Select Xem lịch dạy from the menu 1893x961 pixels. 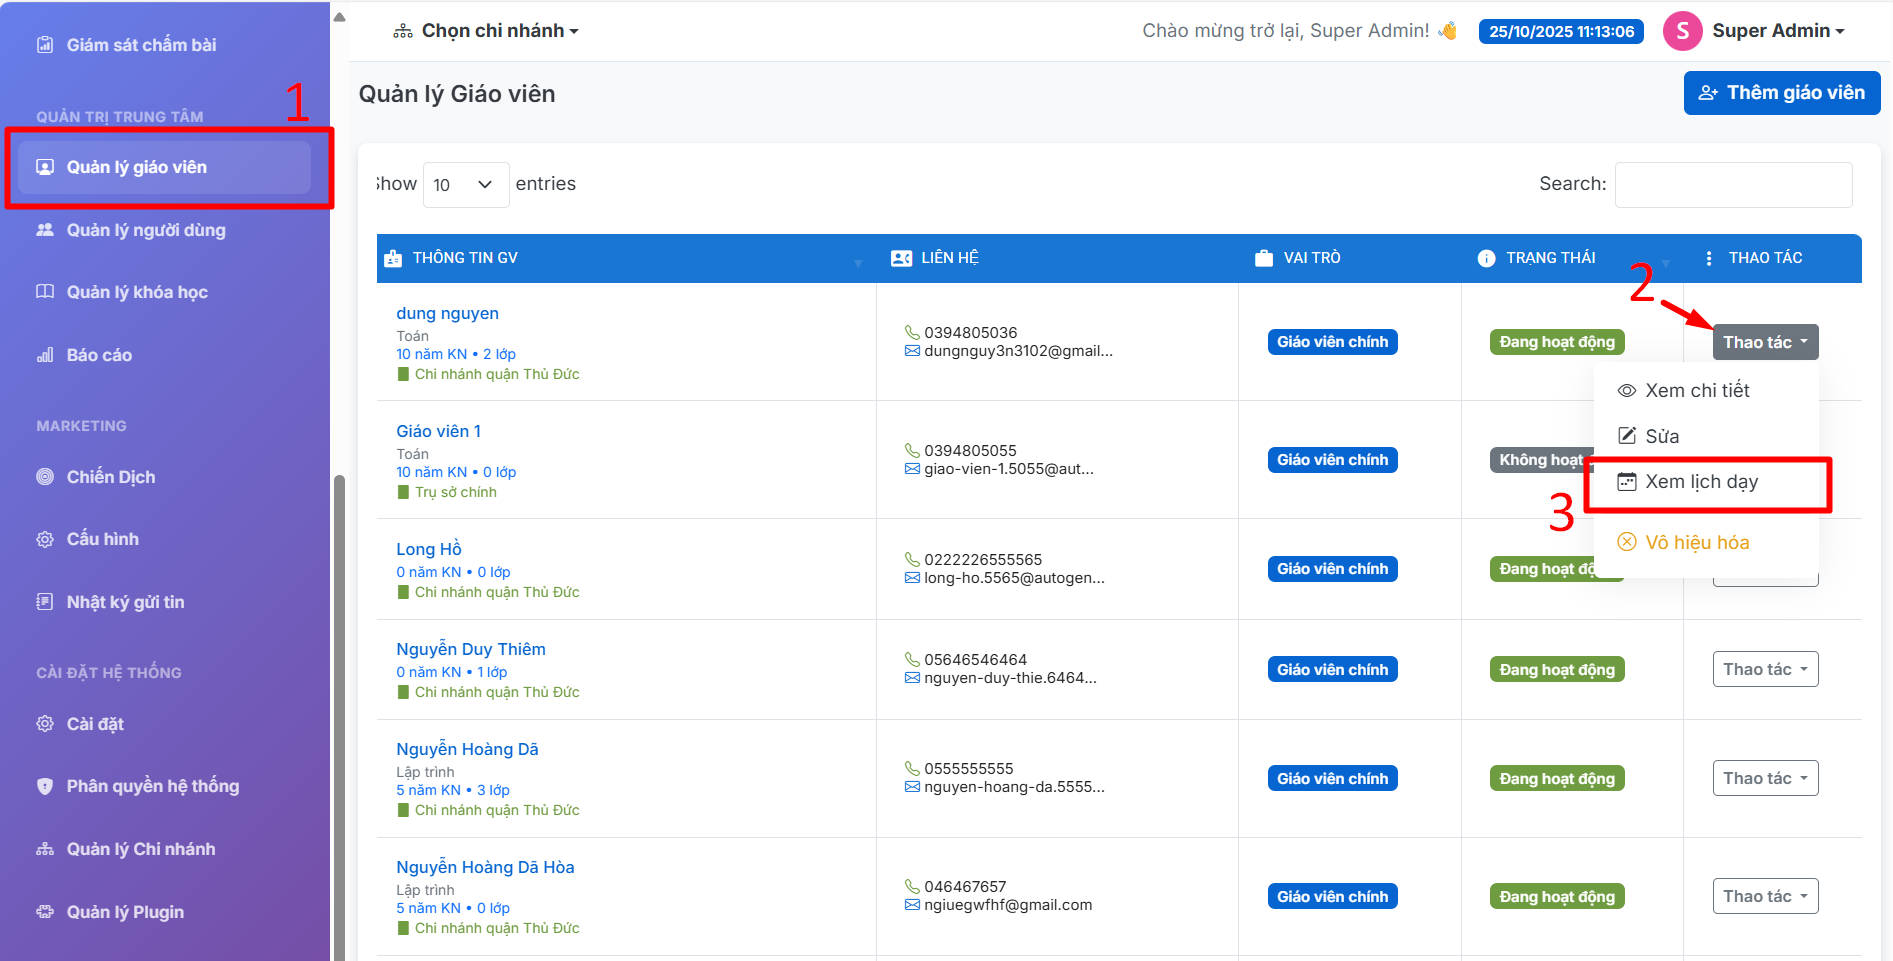tap(1701, 482)
